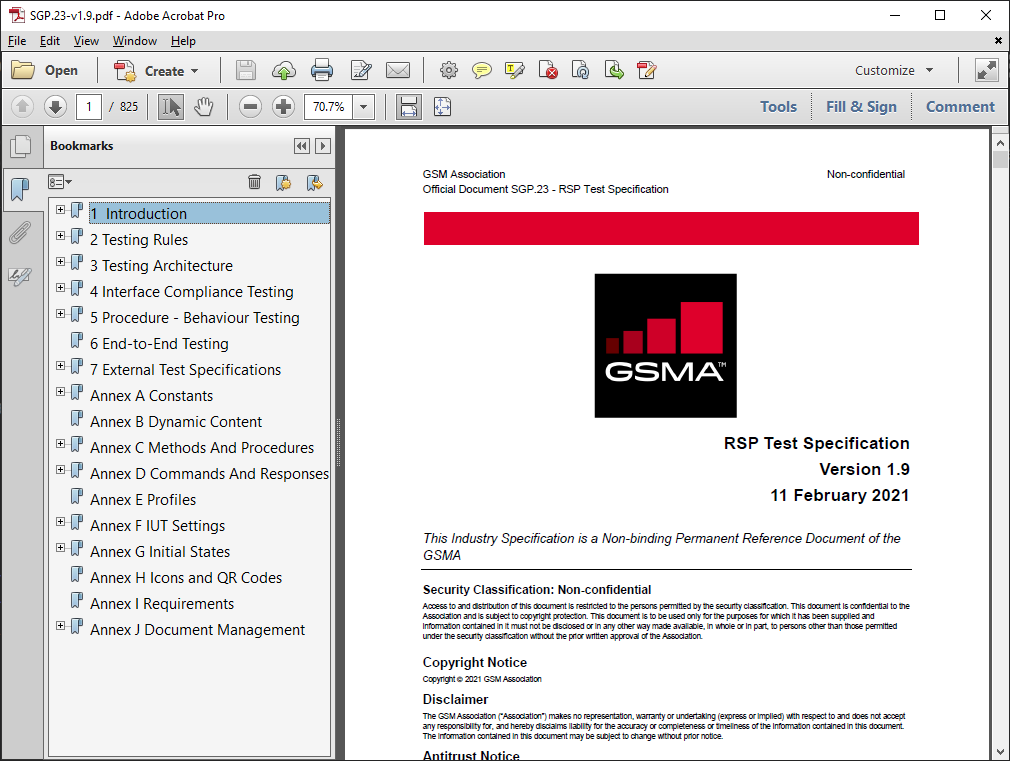Send file via email envelope icon
This screenshot has width=1010, height=761.
[397, 70]
